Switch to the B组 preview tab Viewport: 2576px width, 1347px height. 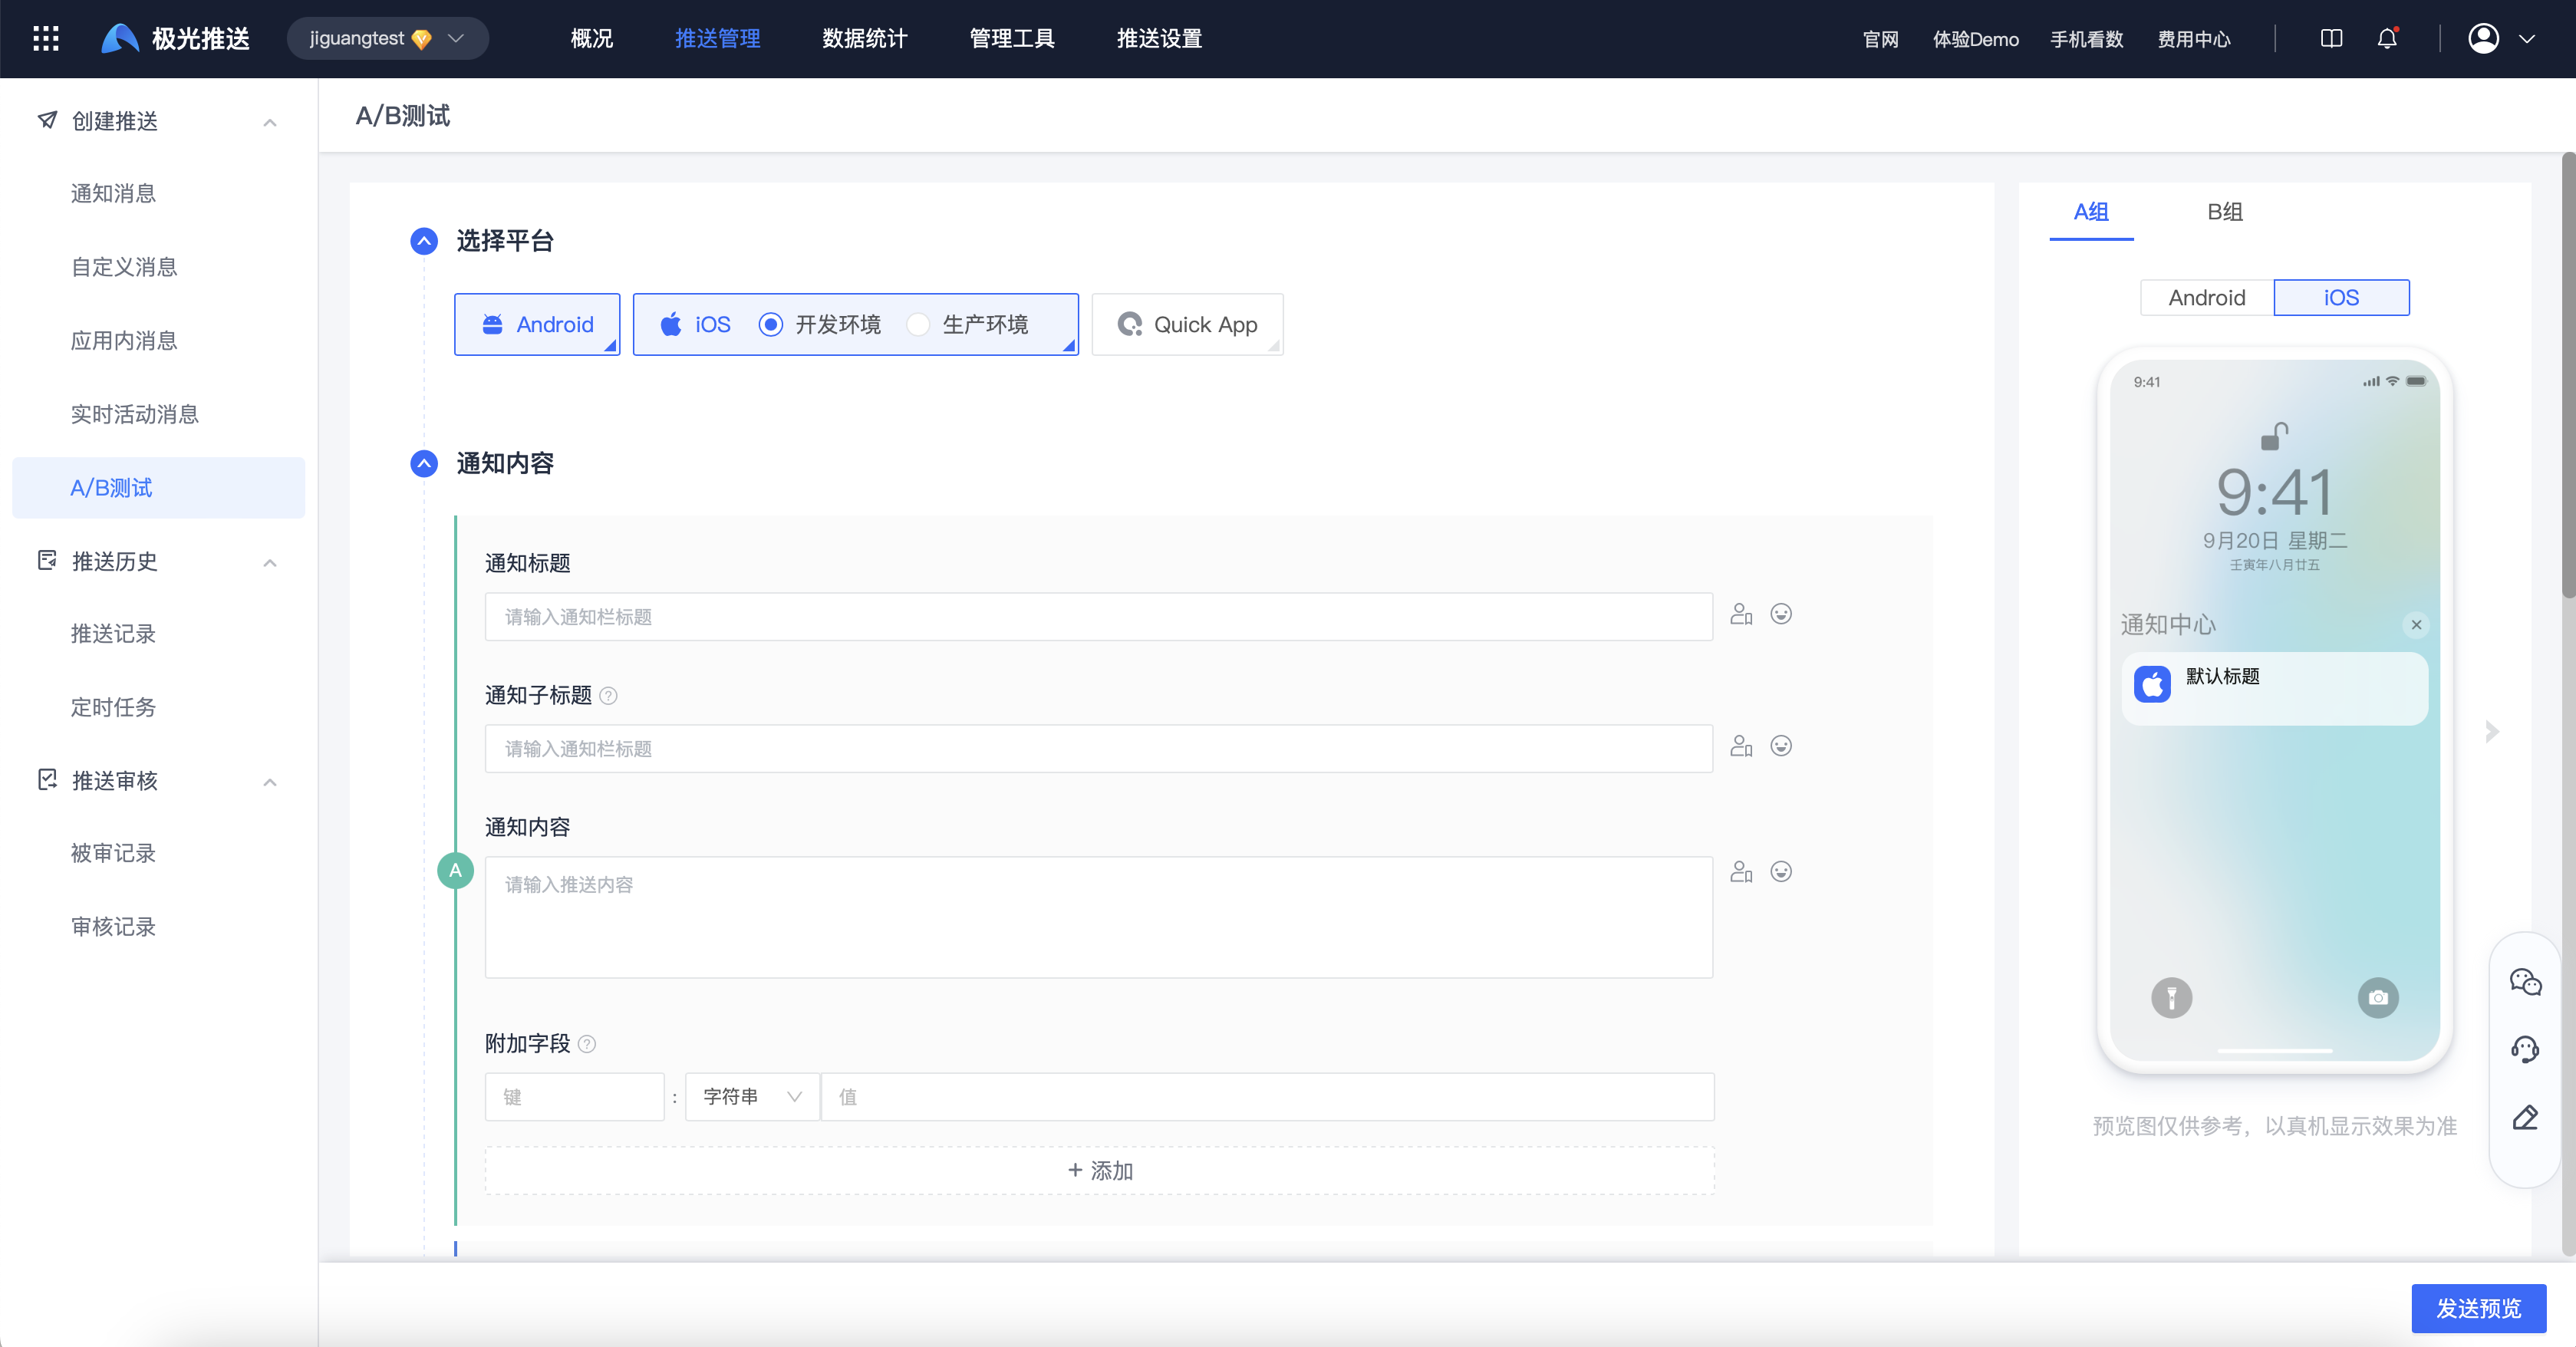[2225, 212]
